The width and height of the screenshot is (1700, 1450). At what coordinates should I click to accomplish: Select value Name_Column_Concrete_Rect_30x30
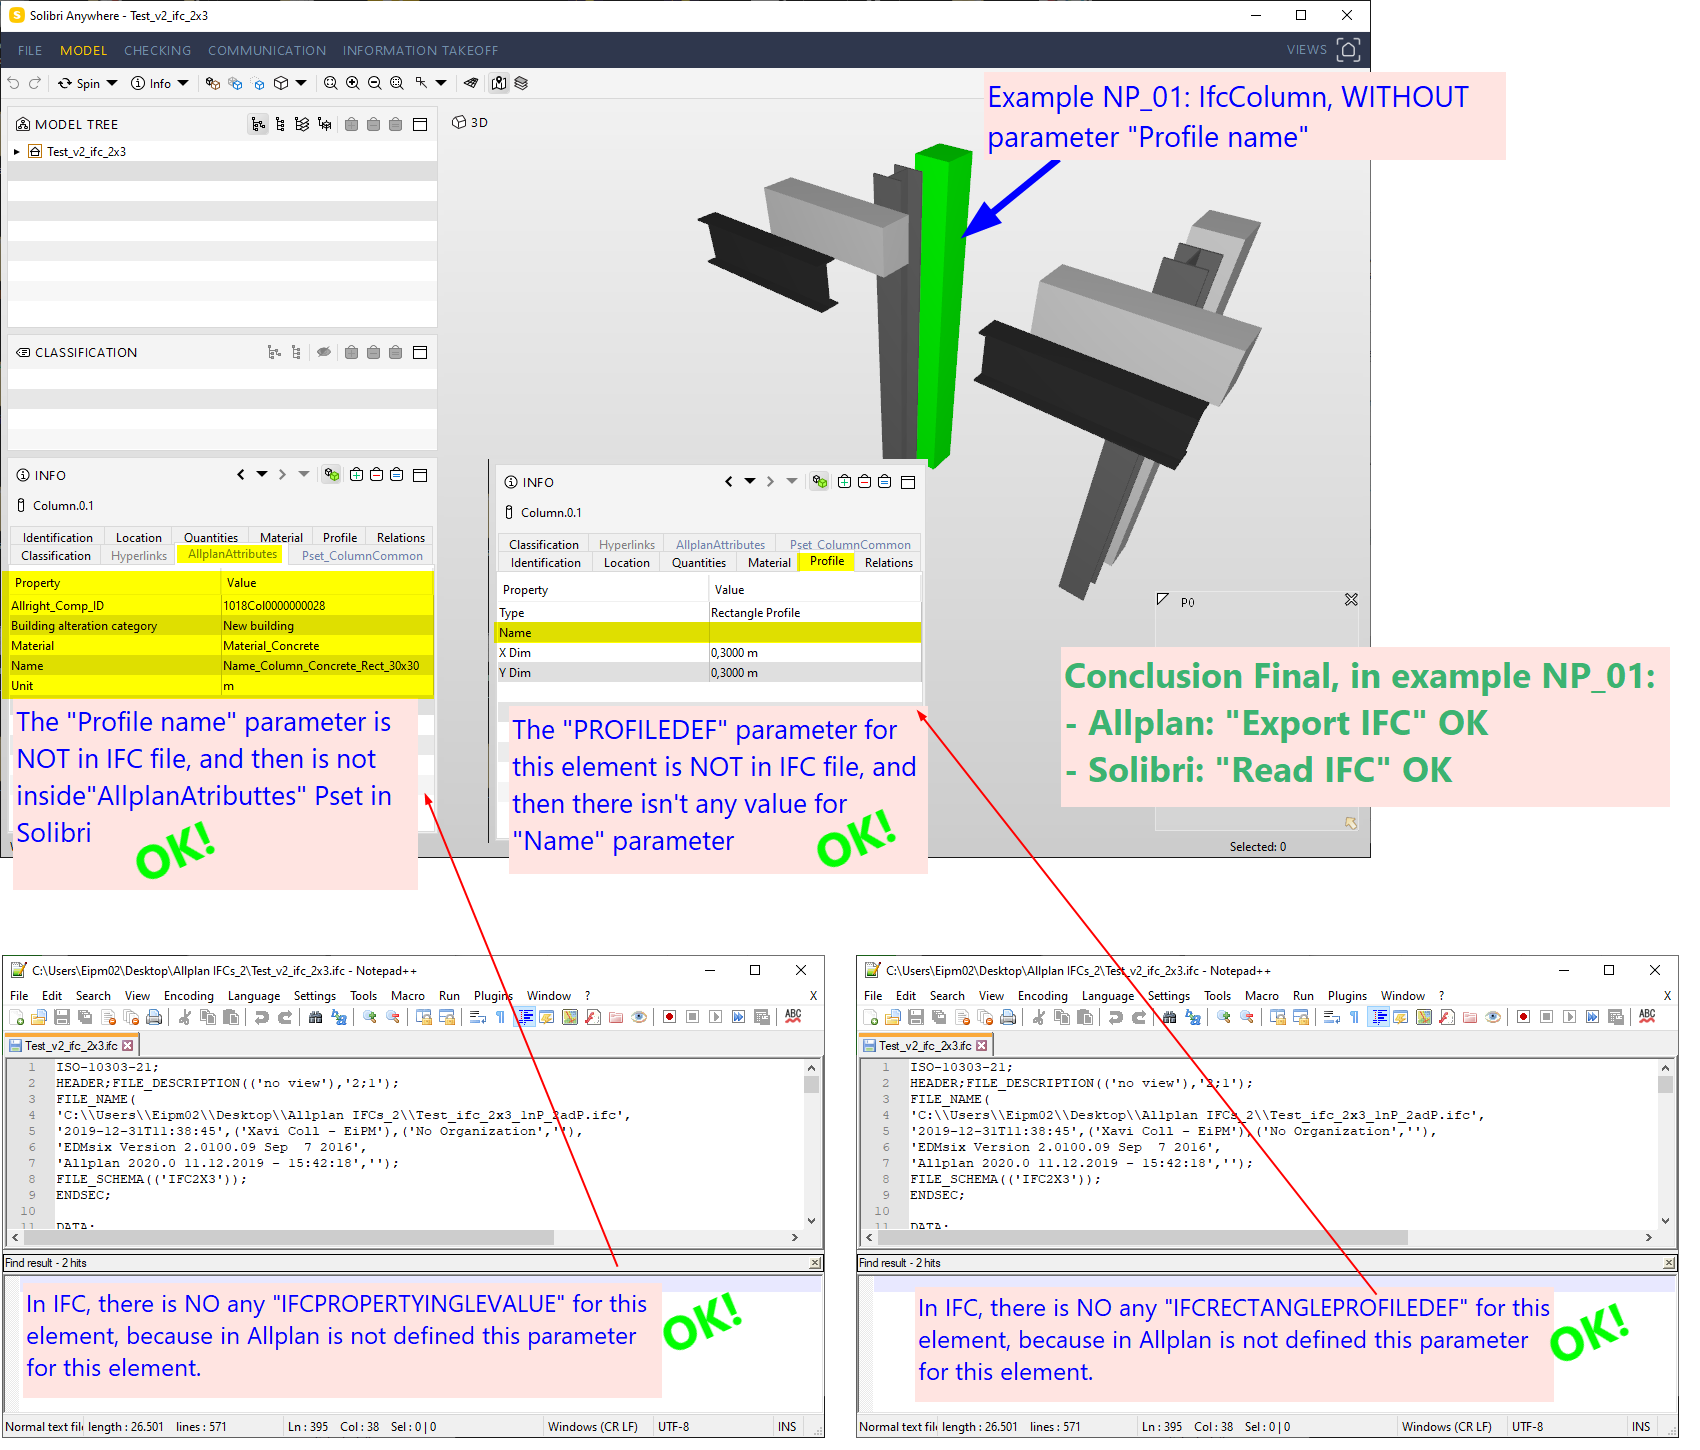321,666
